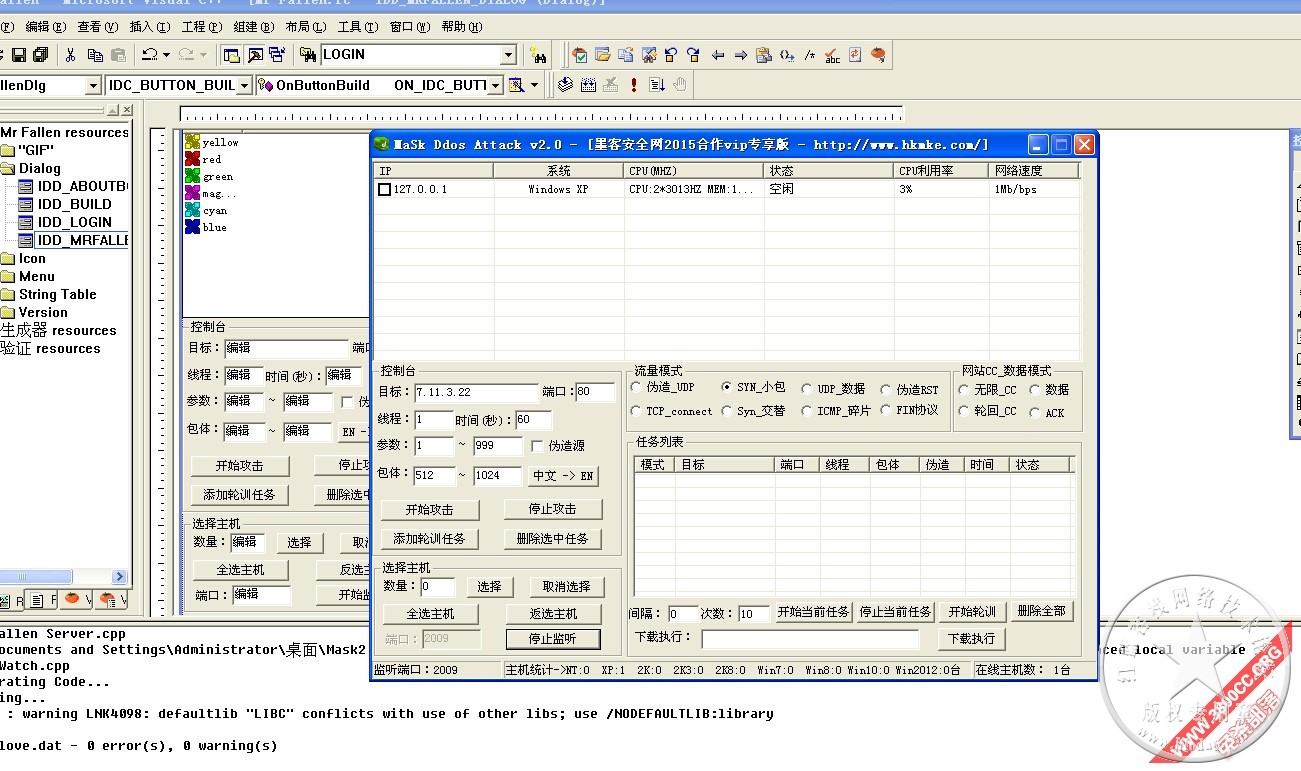This screenshot has height=771, width=1301.
Task: Select the UDP_数据 radio option
Action: tap(807, 389)
